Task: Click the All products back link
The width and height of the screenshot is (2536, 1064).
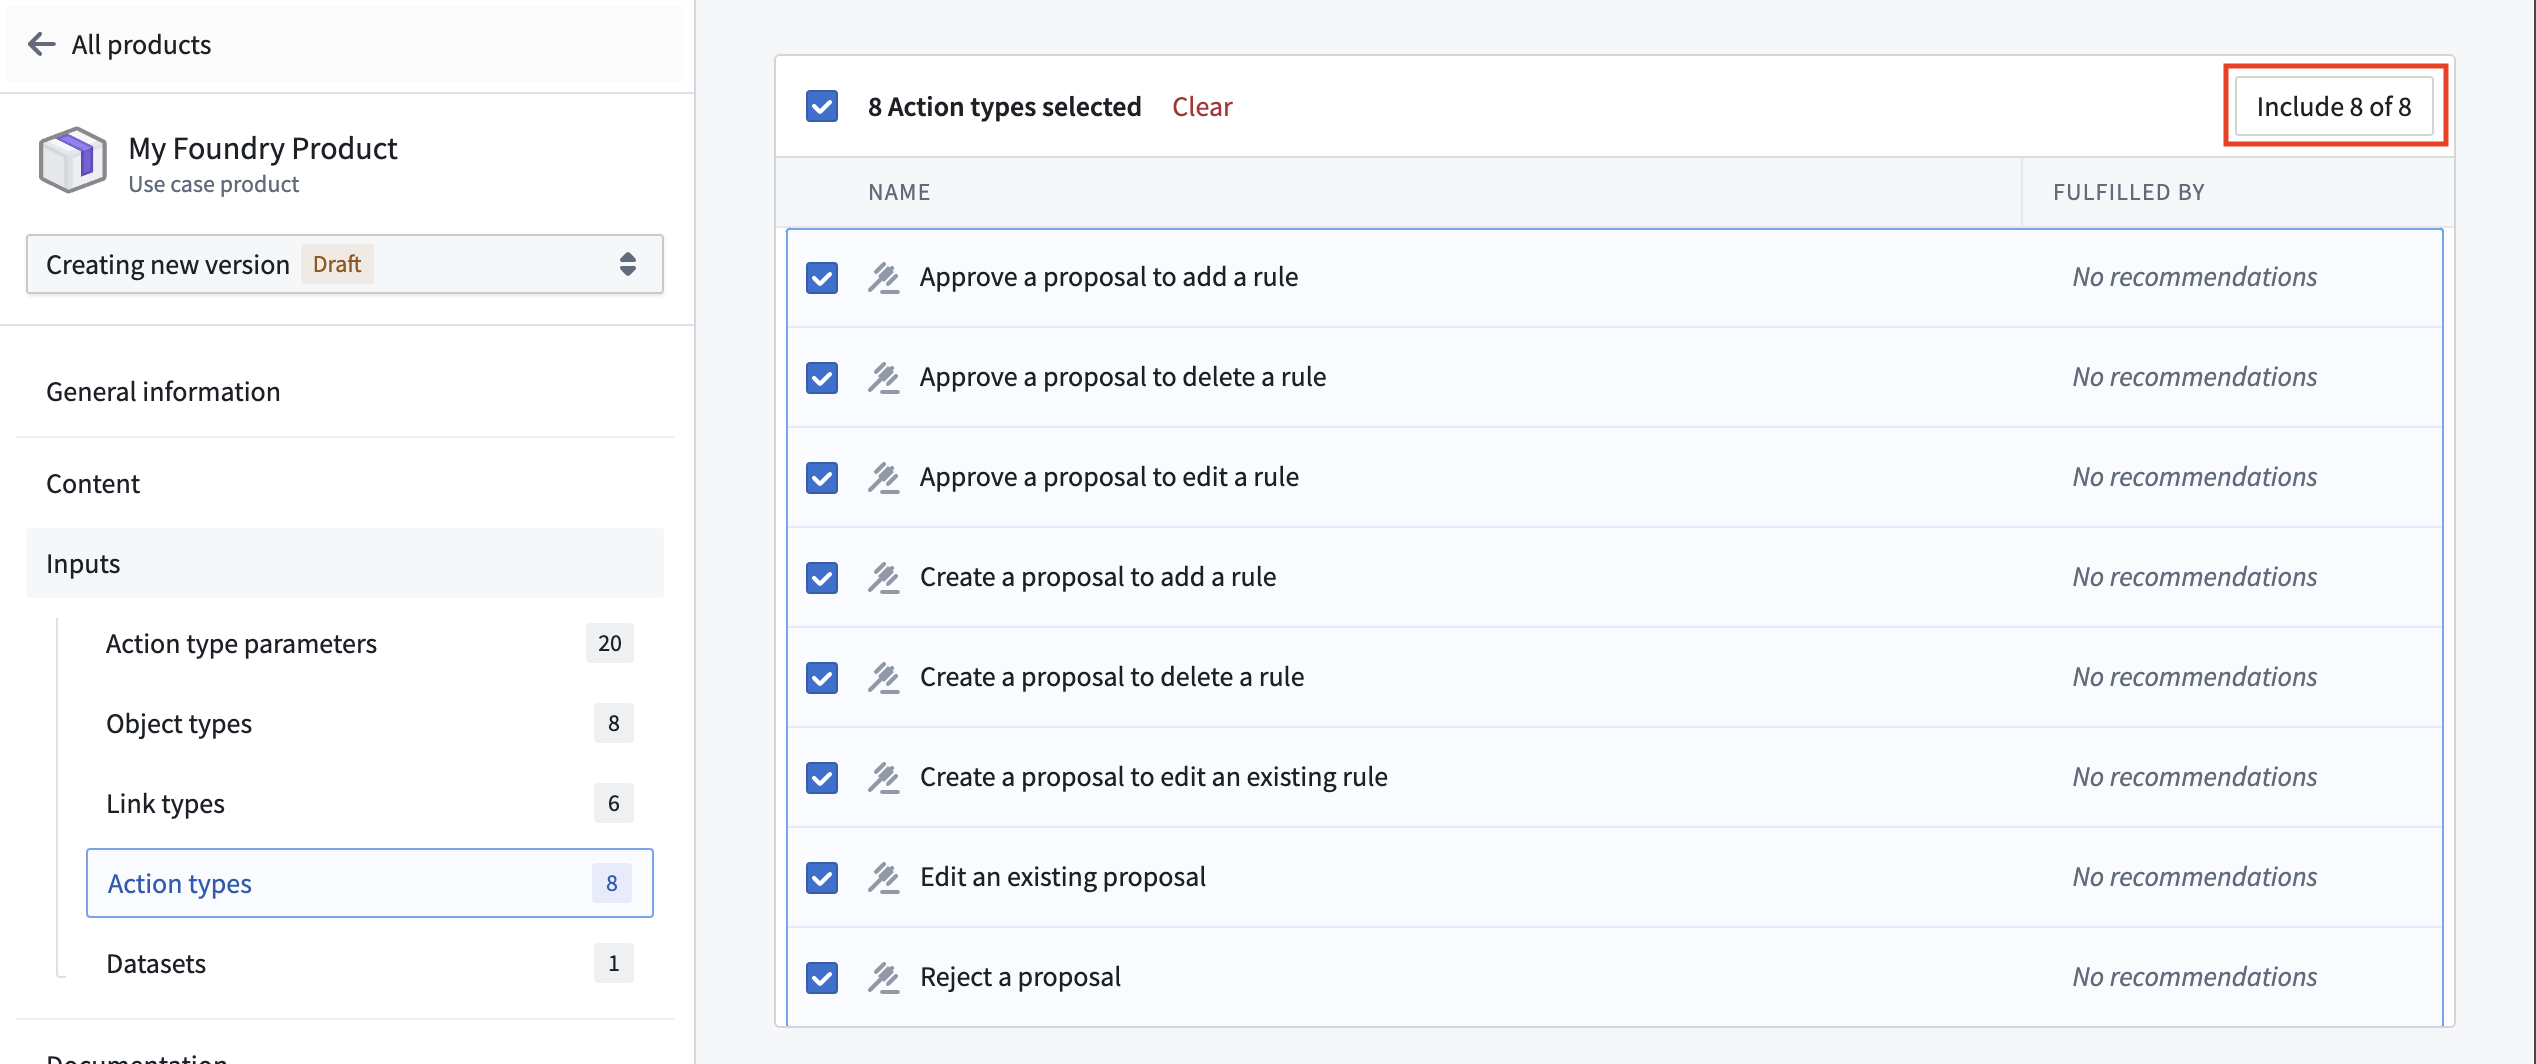Action: coord(141,44)
